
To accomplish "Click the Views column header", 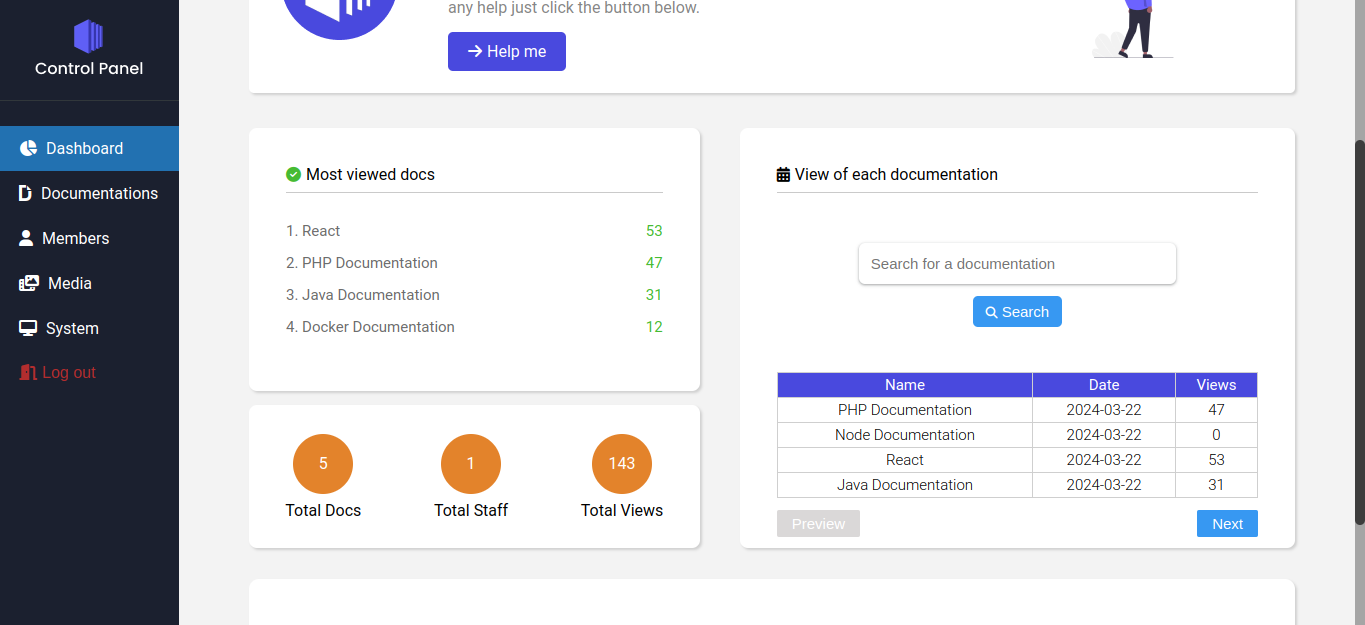I will click(x=1216, y=385).
